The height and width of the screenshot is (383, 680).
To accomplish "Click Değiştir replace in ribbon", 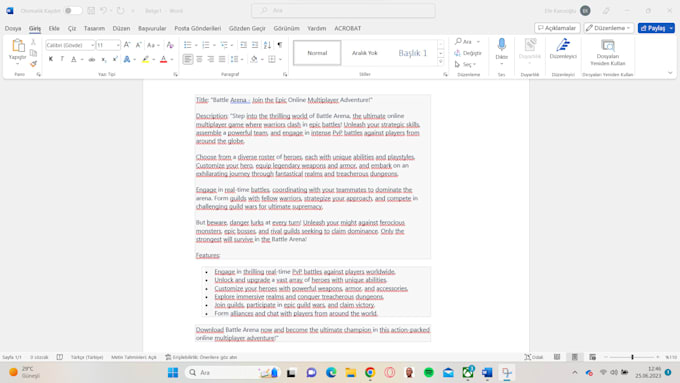I will click(468, 53).
